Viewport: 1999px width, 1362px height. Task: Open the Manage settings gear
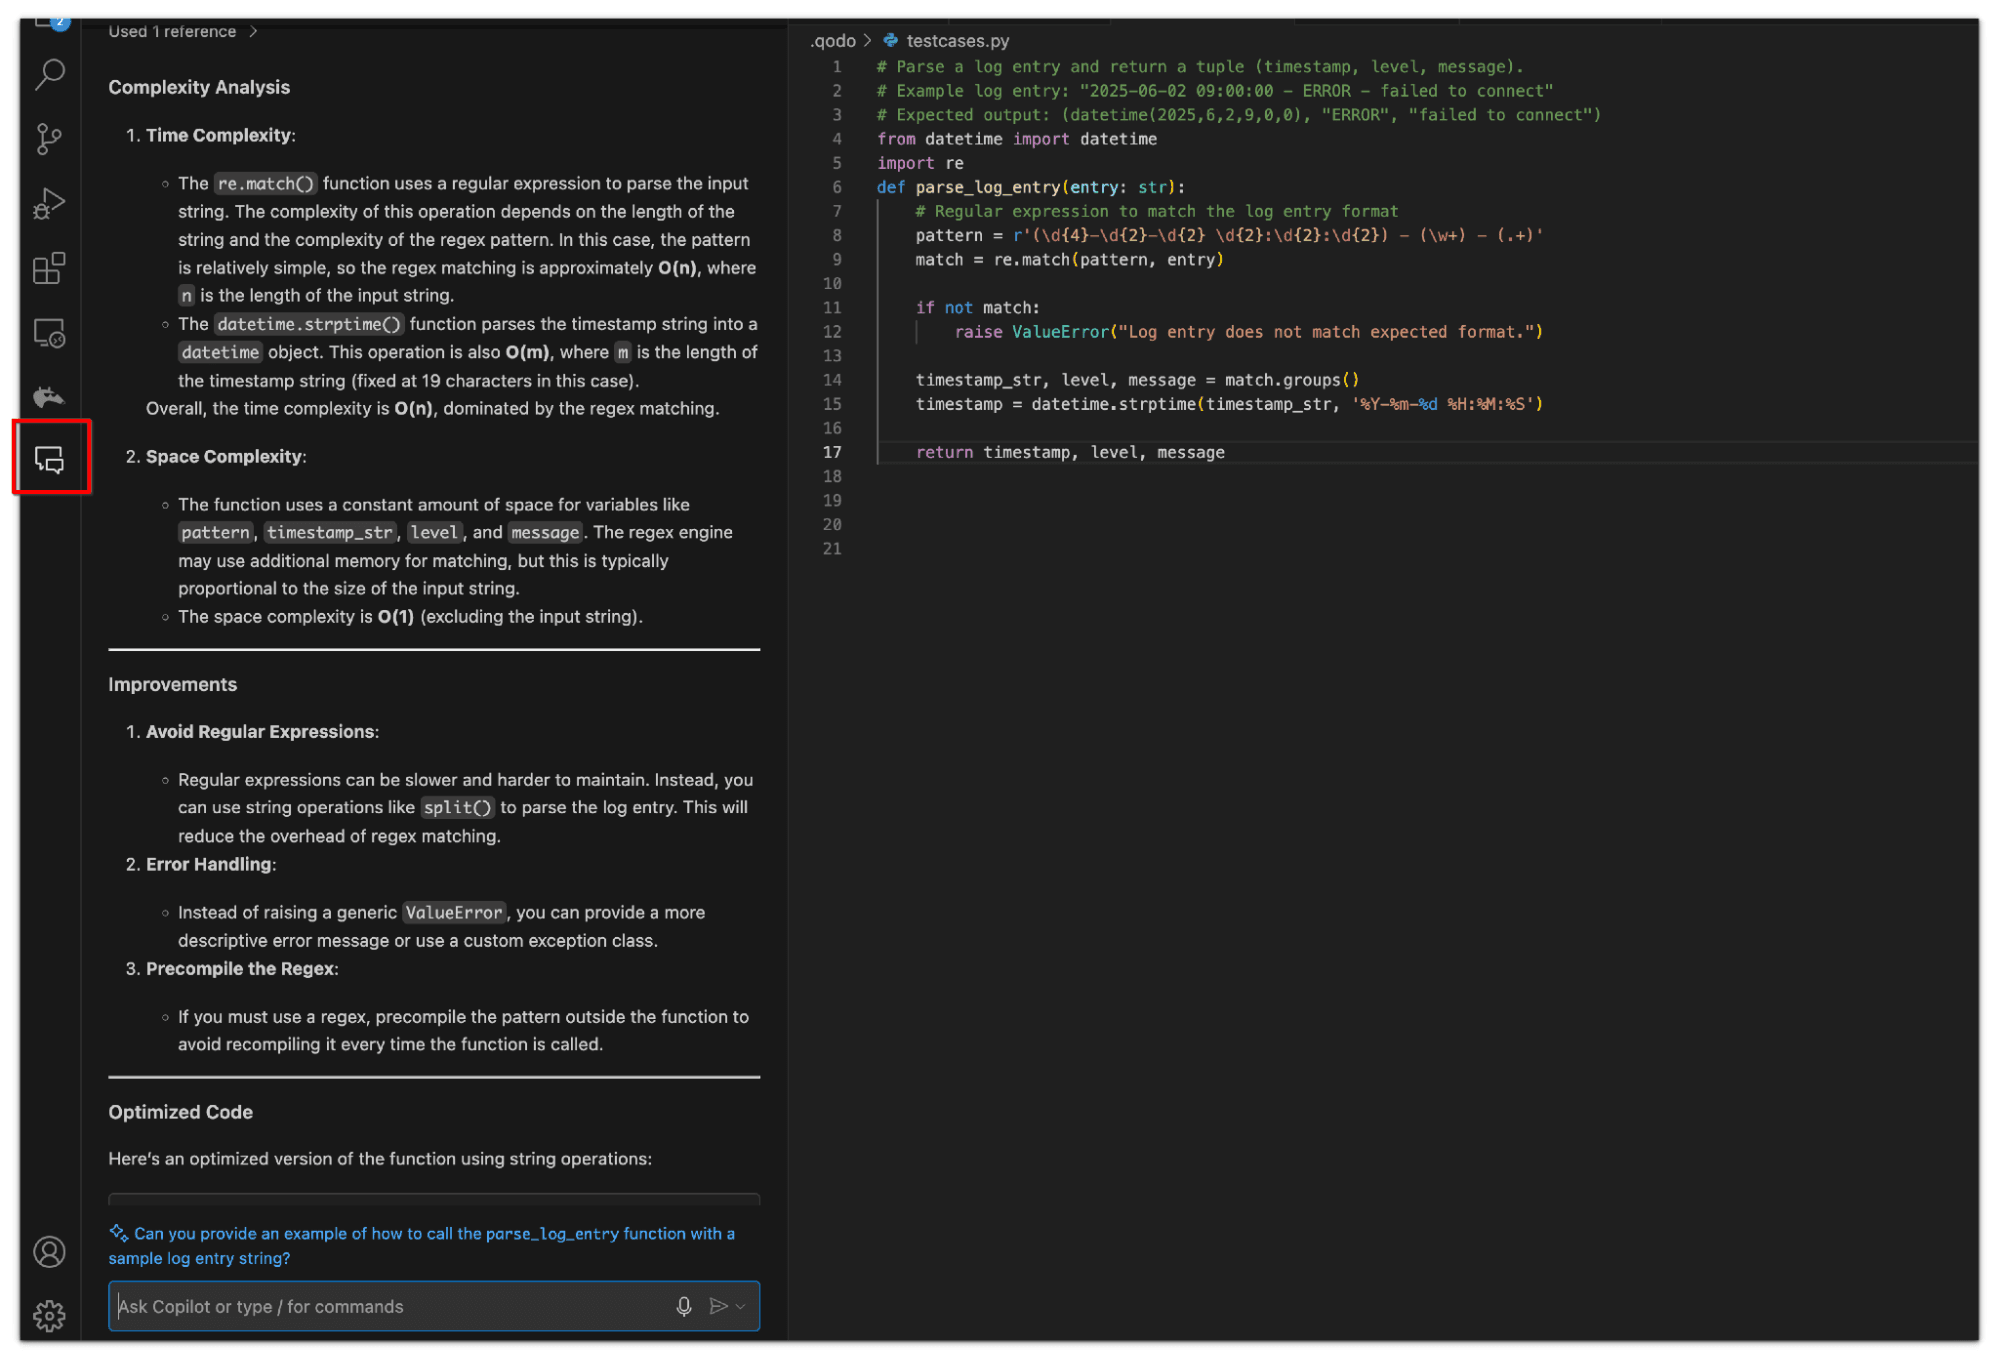(x=49, y=1316)
